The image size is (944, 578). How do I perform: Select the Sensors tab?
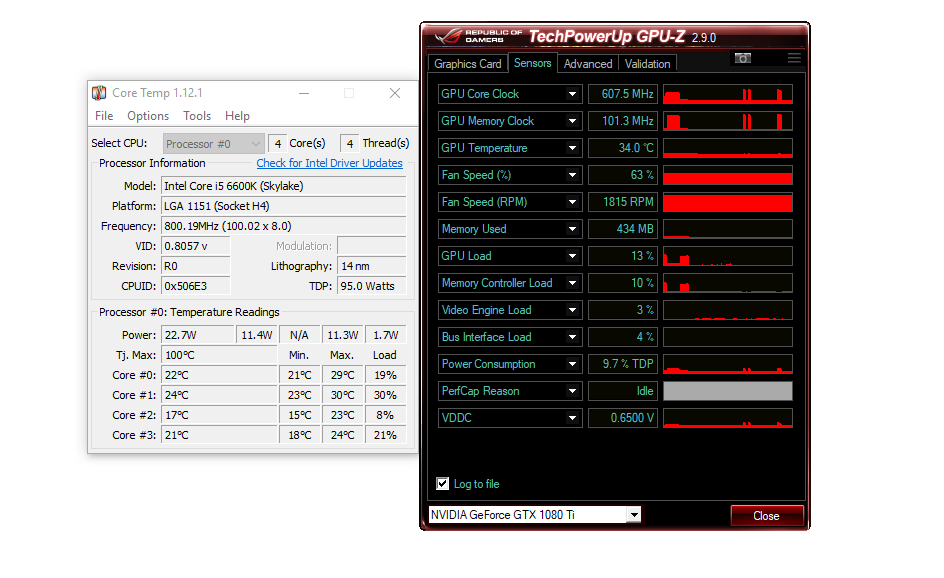pyautogui.click(x=532, y=63)
